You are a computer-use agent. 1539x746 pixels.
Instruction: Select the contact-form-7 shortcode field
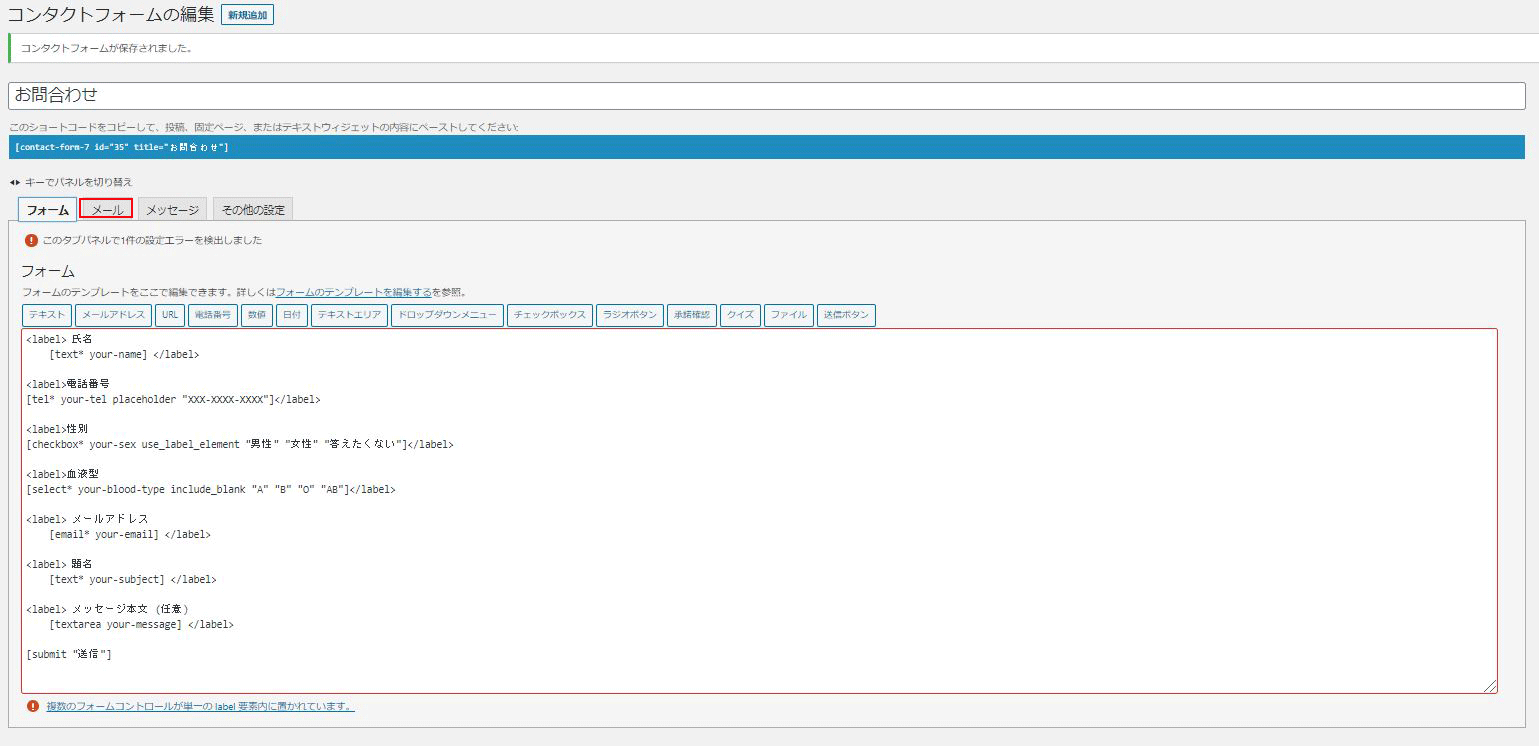tap(766, 147)
